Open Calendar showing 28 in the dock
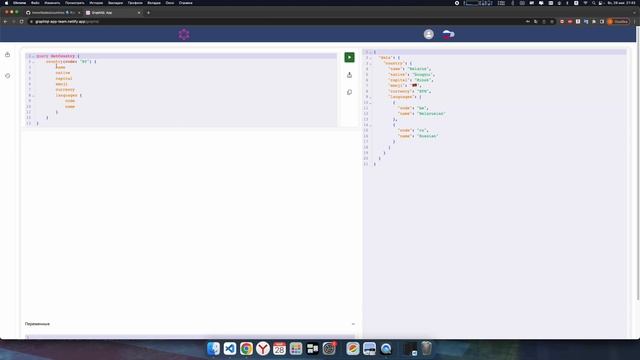Image resolution: width=640 pixels, height=360 pixels. (280, 349)
